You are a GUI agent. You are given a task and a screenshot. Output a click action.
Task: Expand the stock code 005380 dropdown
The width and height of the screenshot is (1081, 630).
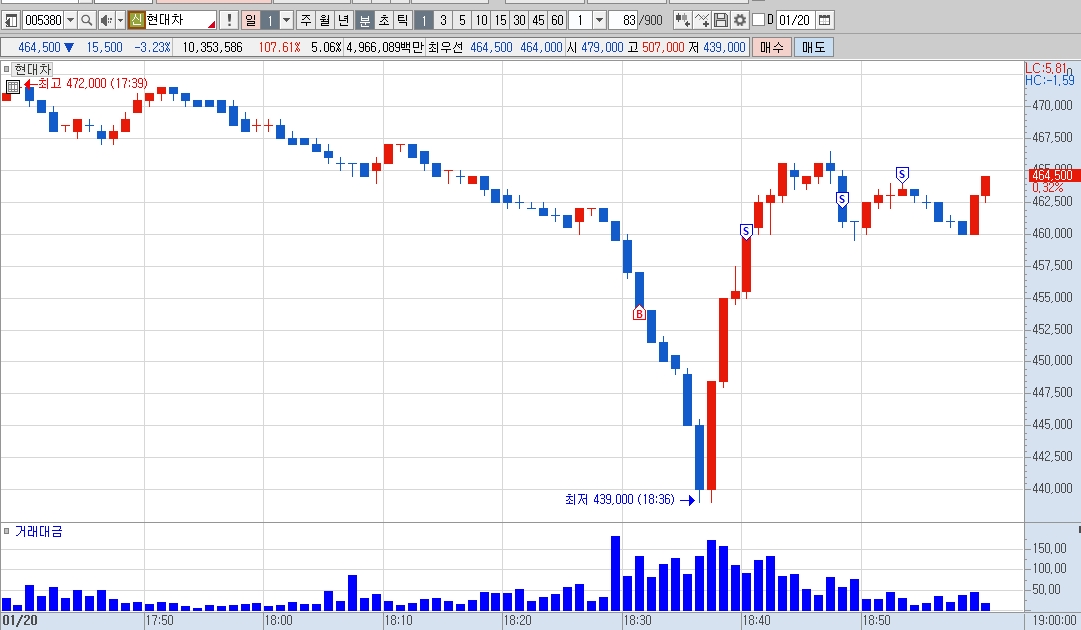(x=70, y=21)
